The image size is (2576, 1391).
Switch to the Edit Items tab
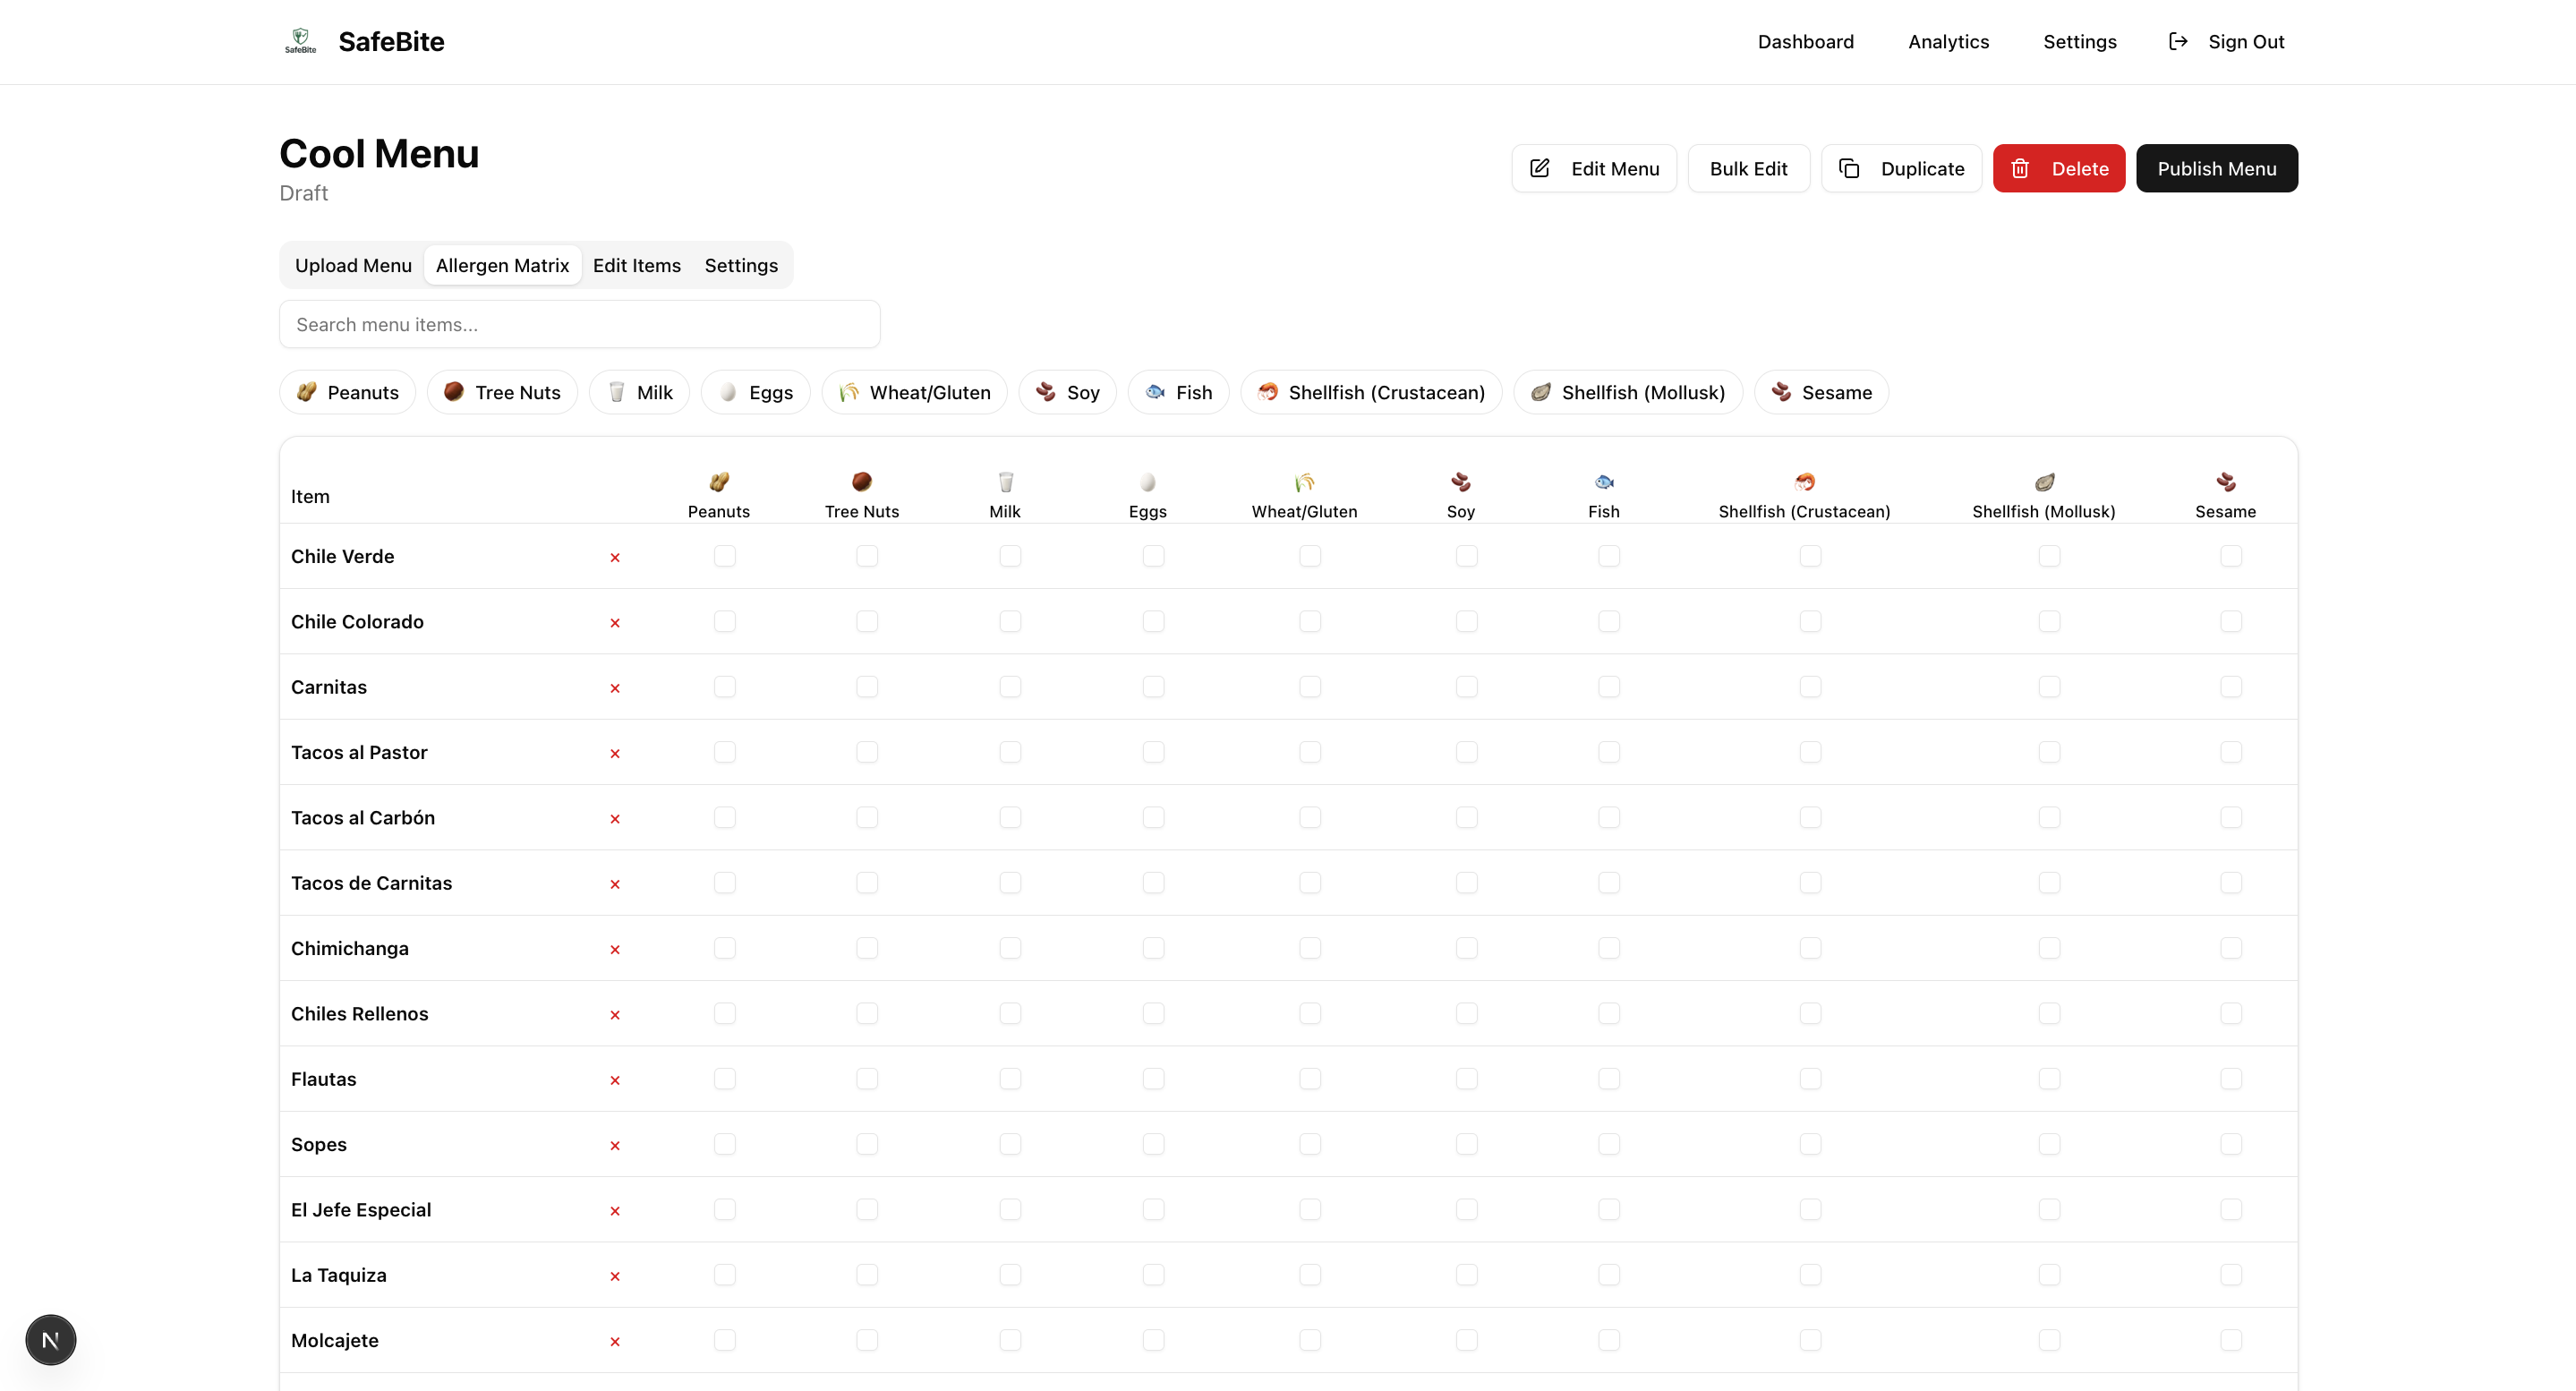636,265
